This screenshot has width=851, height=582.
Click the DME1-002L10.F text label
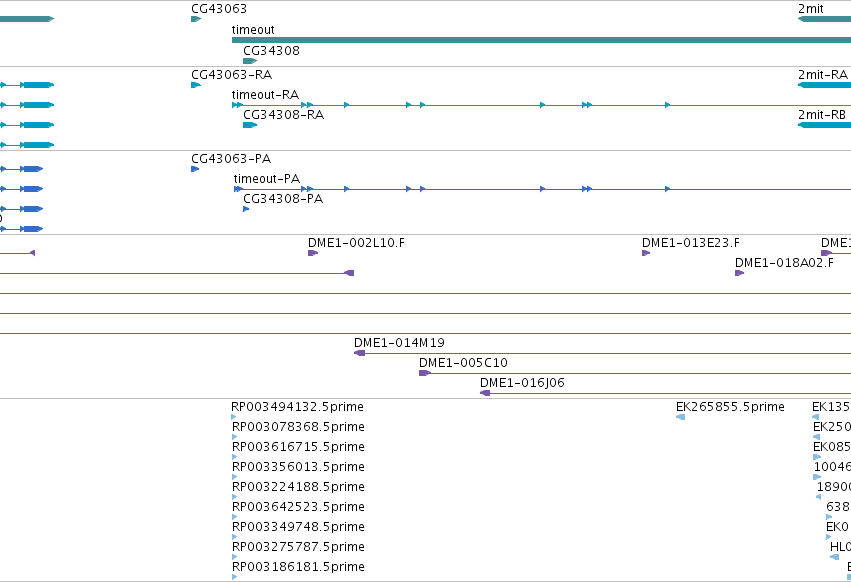[x=356, y=243]
